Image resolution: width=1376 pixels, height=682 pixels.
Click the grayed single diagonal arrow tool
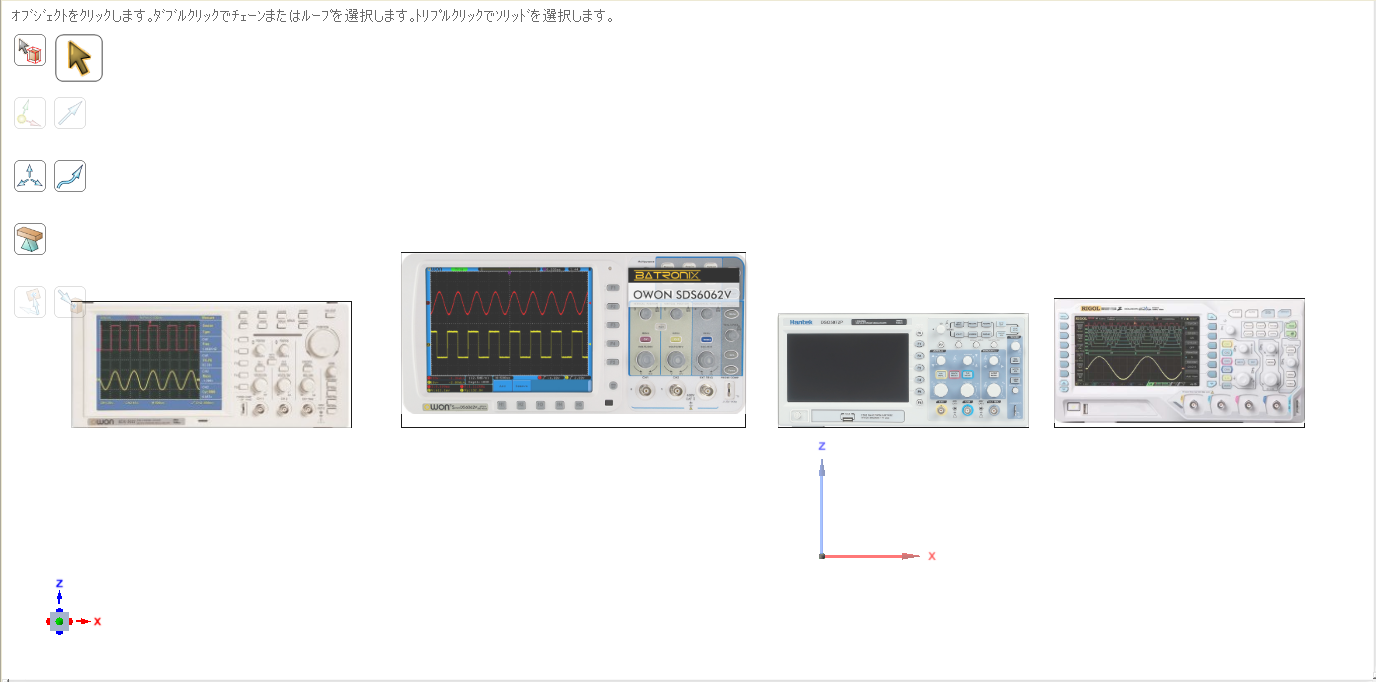(x=70, y=113)
